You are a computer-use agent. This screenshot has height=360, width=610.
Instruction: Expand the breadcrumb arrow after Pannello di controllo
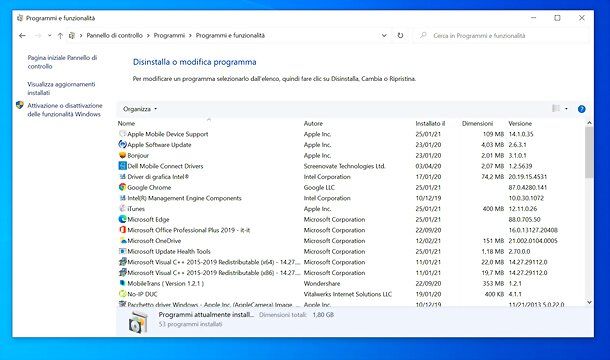click(148, 35)
